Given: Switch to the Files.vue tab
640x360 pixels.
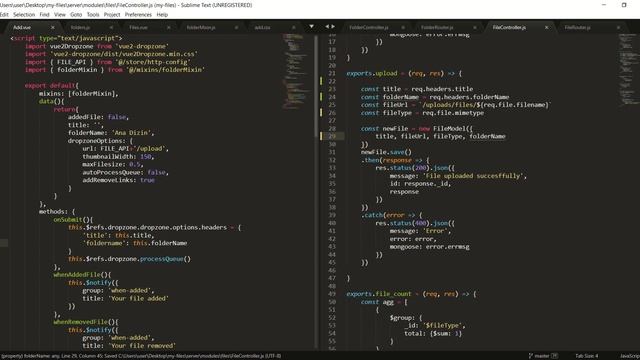Looking at the screenshot, I should point(138,27).
